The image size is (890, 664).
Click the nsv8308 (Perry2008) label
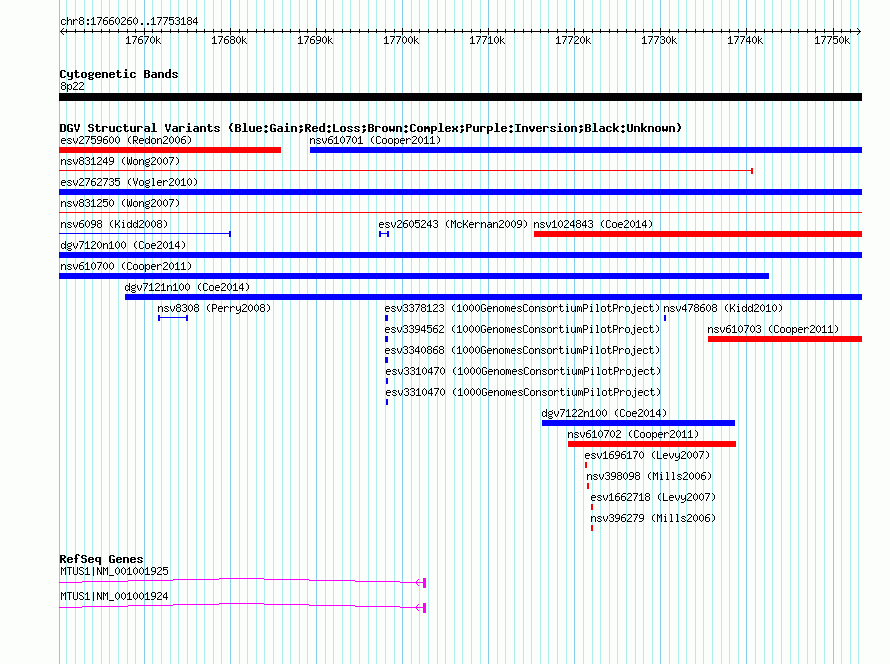point(214,308)
